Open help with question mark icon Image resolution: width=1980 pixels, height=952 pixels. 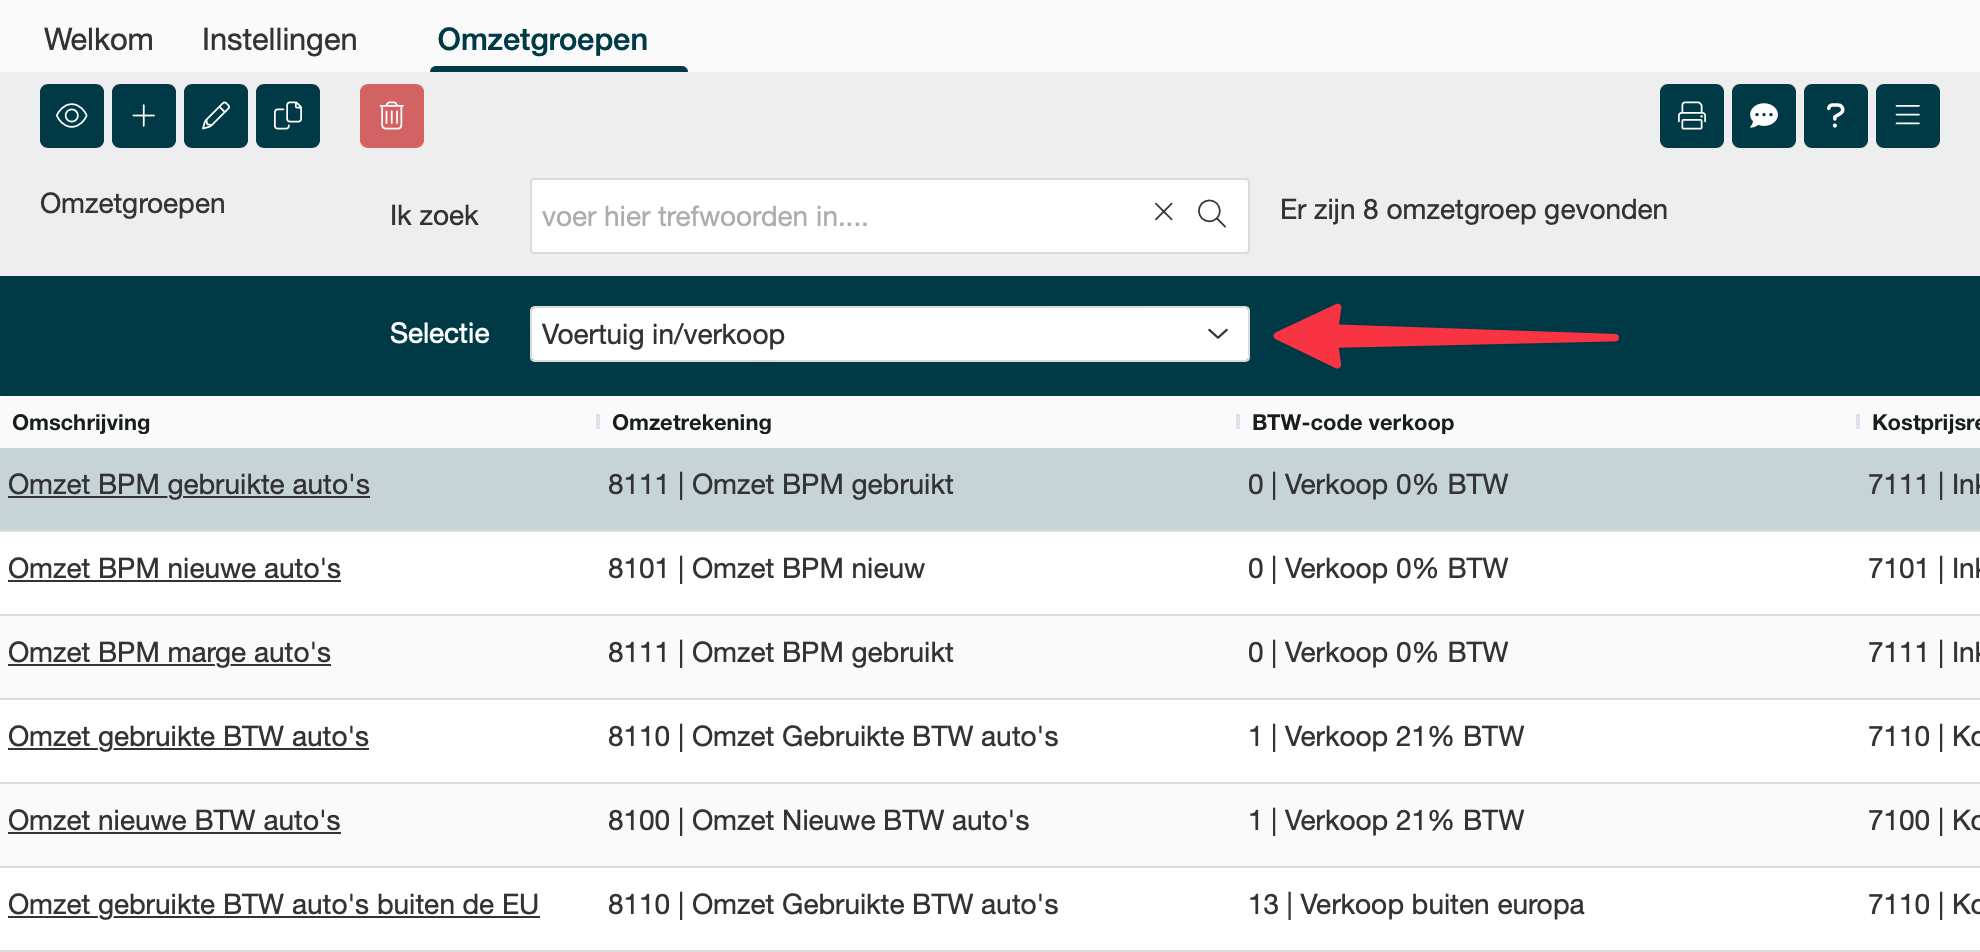tap(1836, 116)
